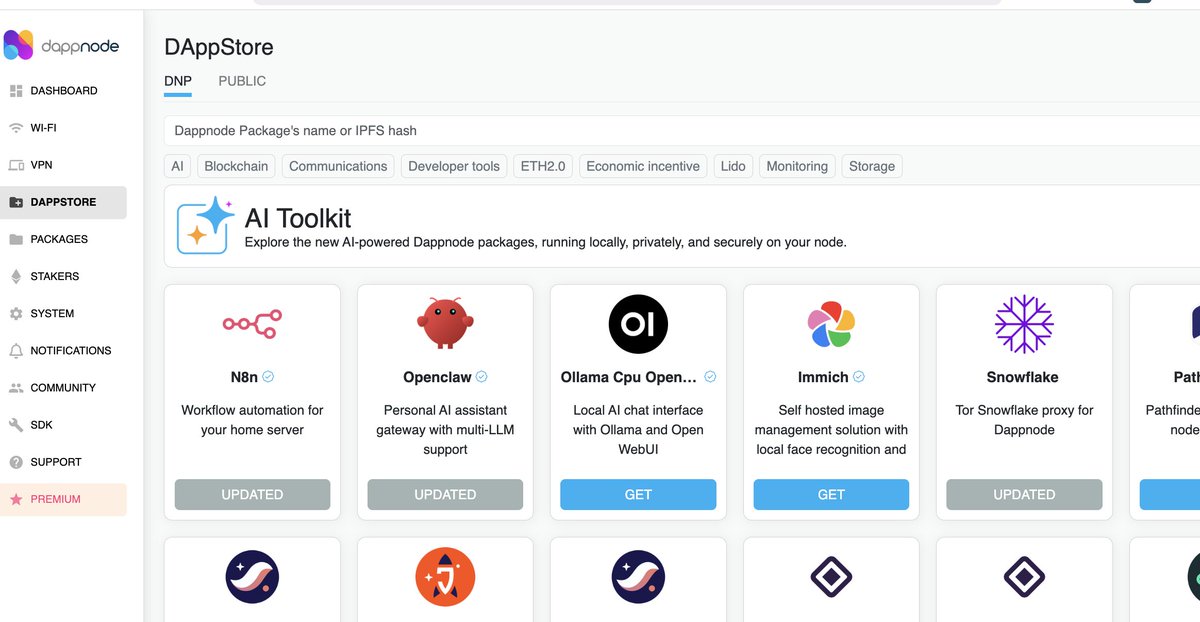The height and width of the screenshot is (622, 1200).
Task: Click the UPDATED button for Snowflake
Action: click(1024, 494)
